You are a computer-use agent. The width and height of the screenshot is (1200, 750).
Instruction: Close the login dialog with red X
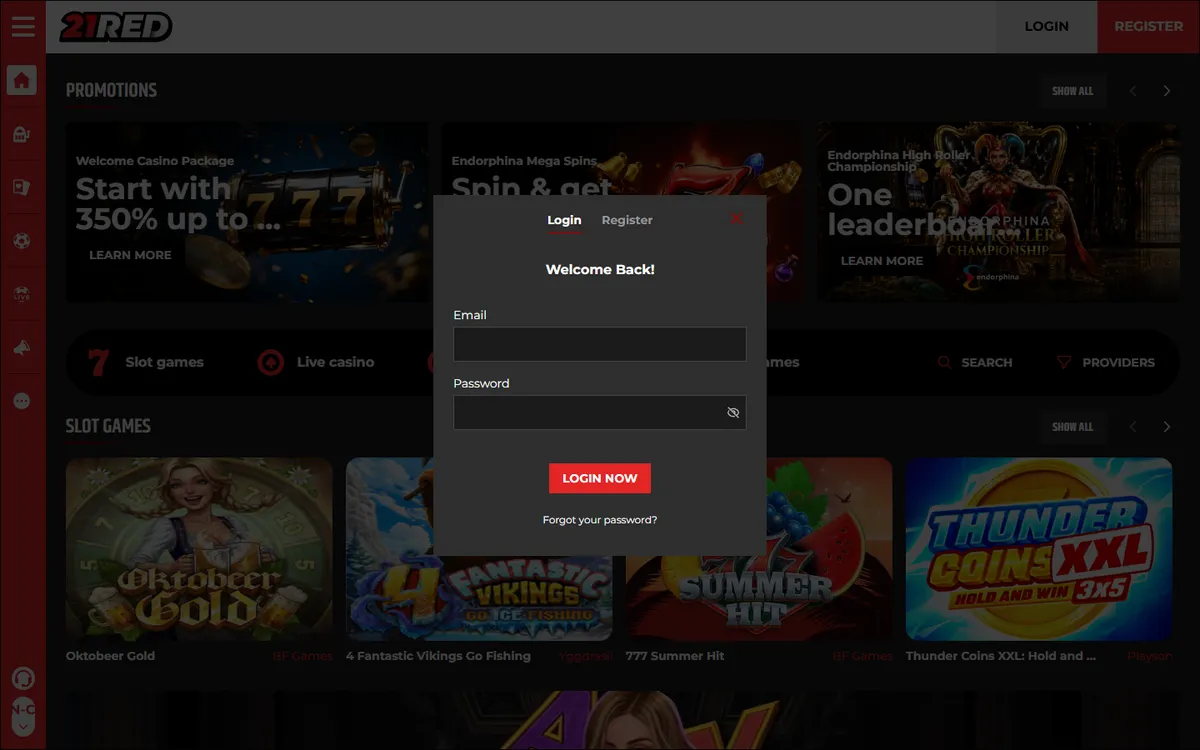coord(737,218)
